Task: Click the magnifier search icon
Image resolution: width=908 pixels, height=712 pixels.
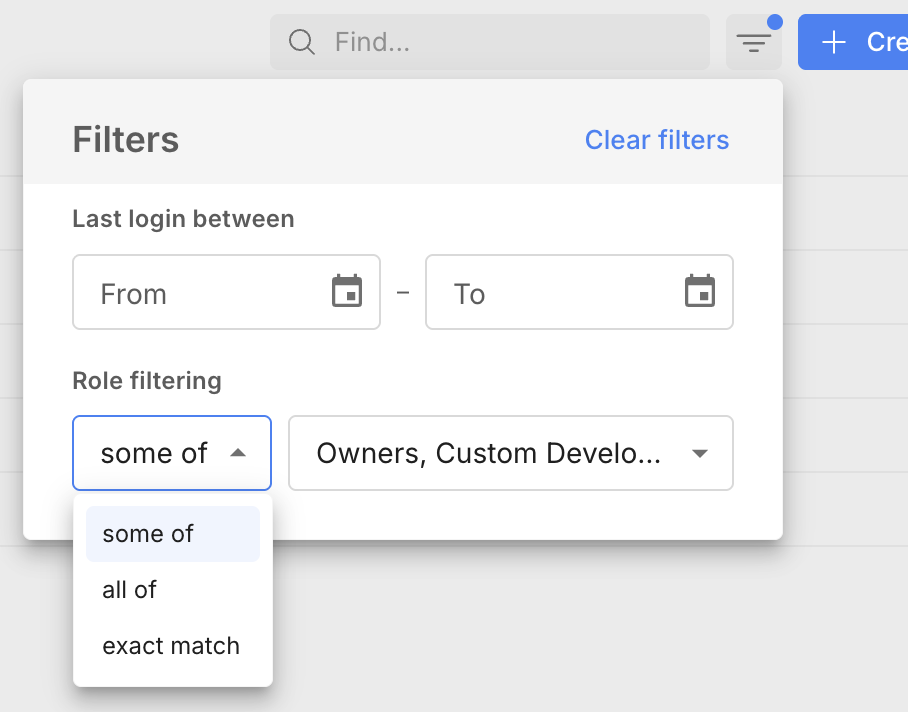Action: [x=301, y=42]
